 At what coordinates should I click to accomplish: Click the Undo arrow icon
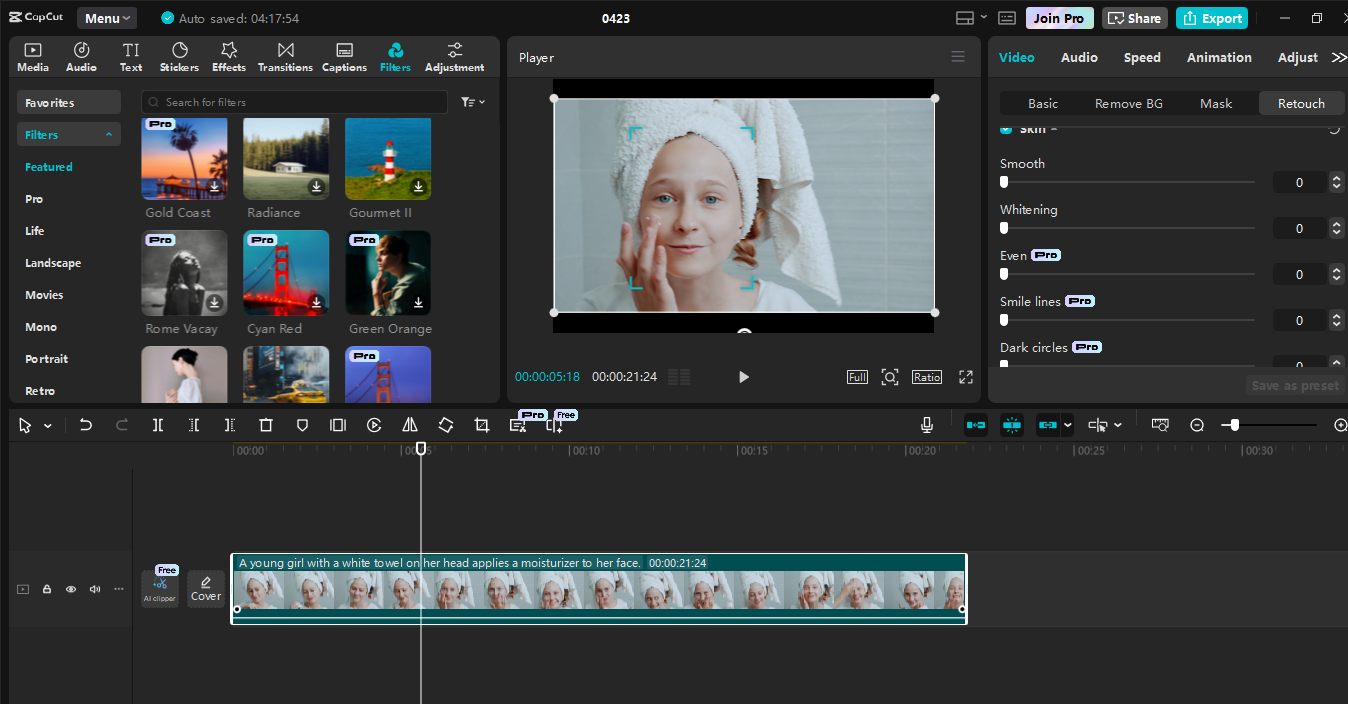click(85, 424)
